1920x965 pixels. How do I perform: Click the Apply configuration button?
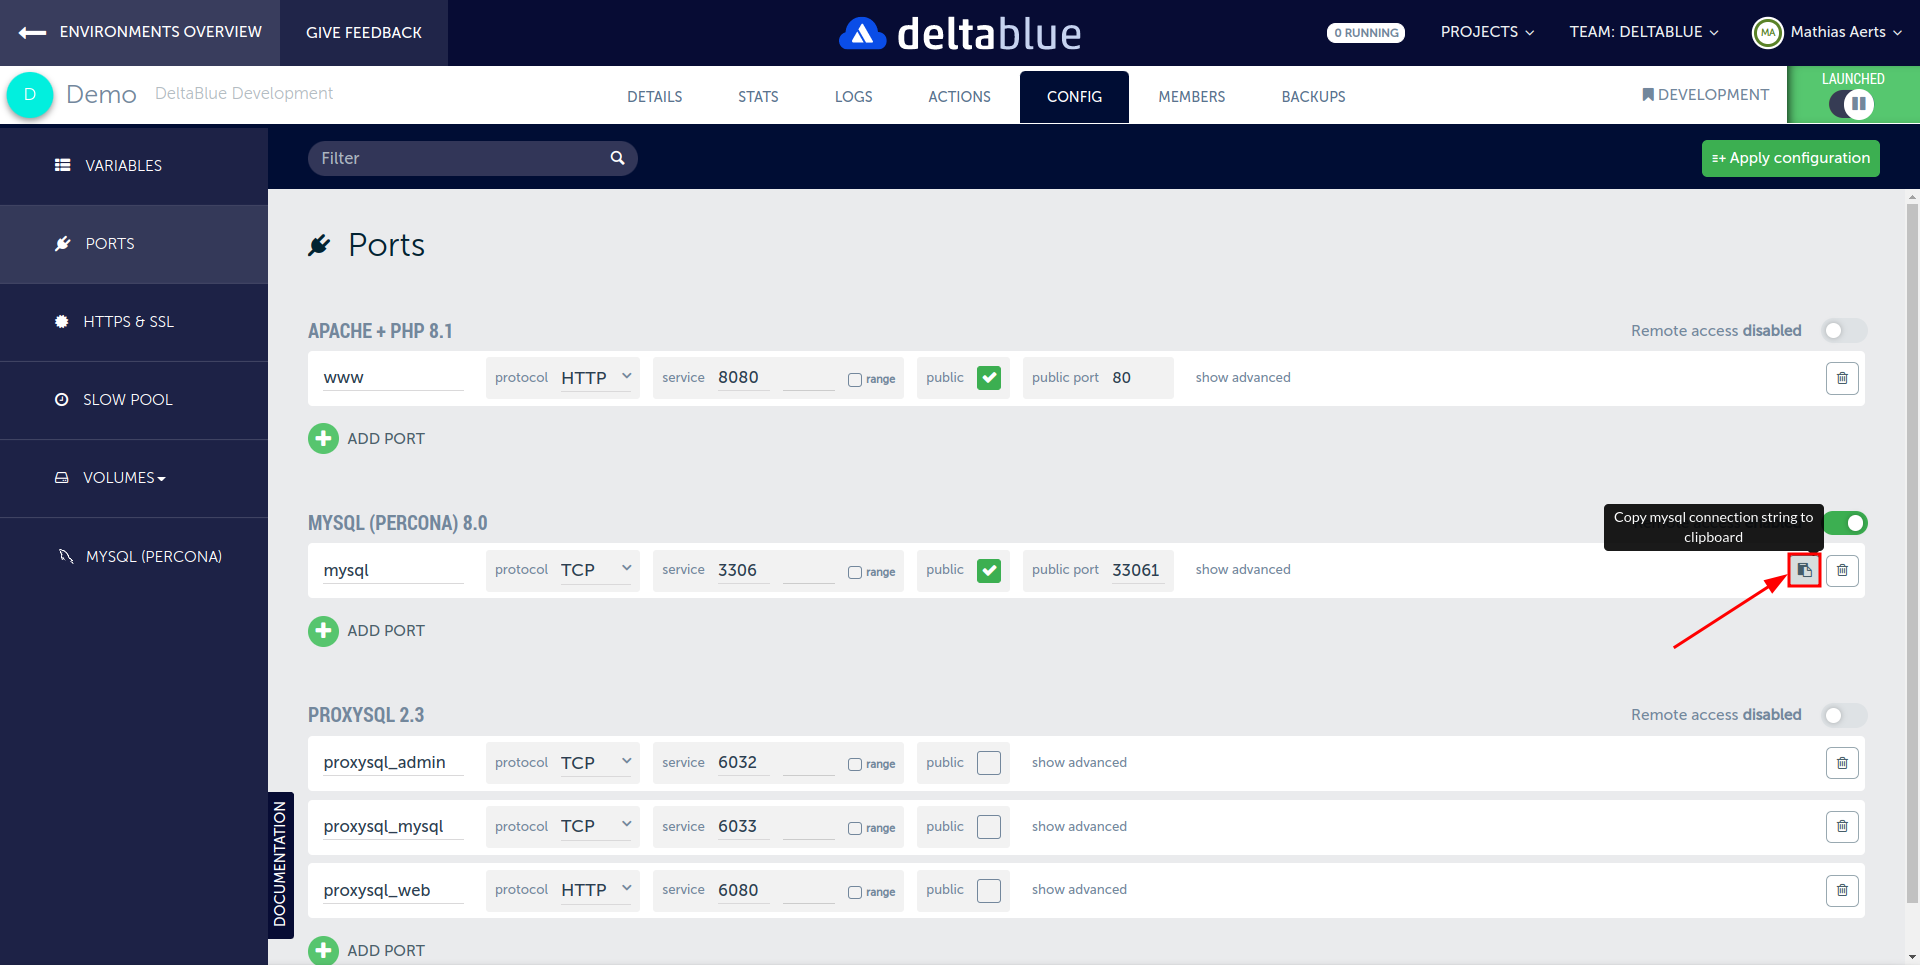1790,158
